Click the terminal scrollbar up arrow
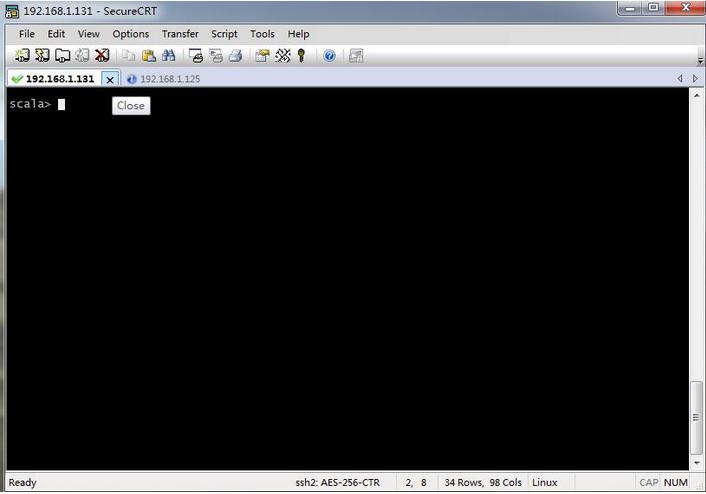 point(697,95)
